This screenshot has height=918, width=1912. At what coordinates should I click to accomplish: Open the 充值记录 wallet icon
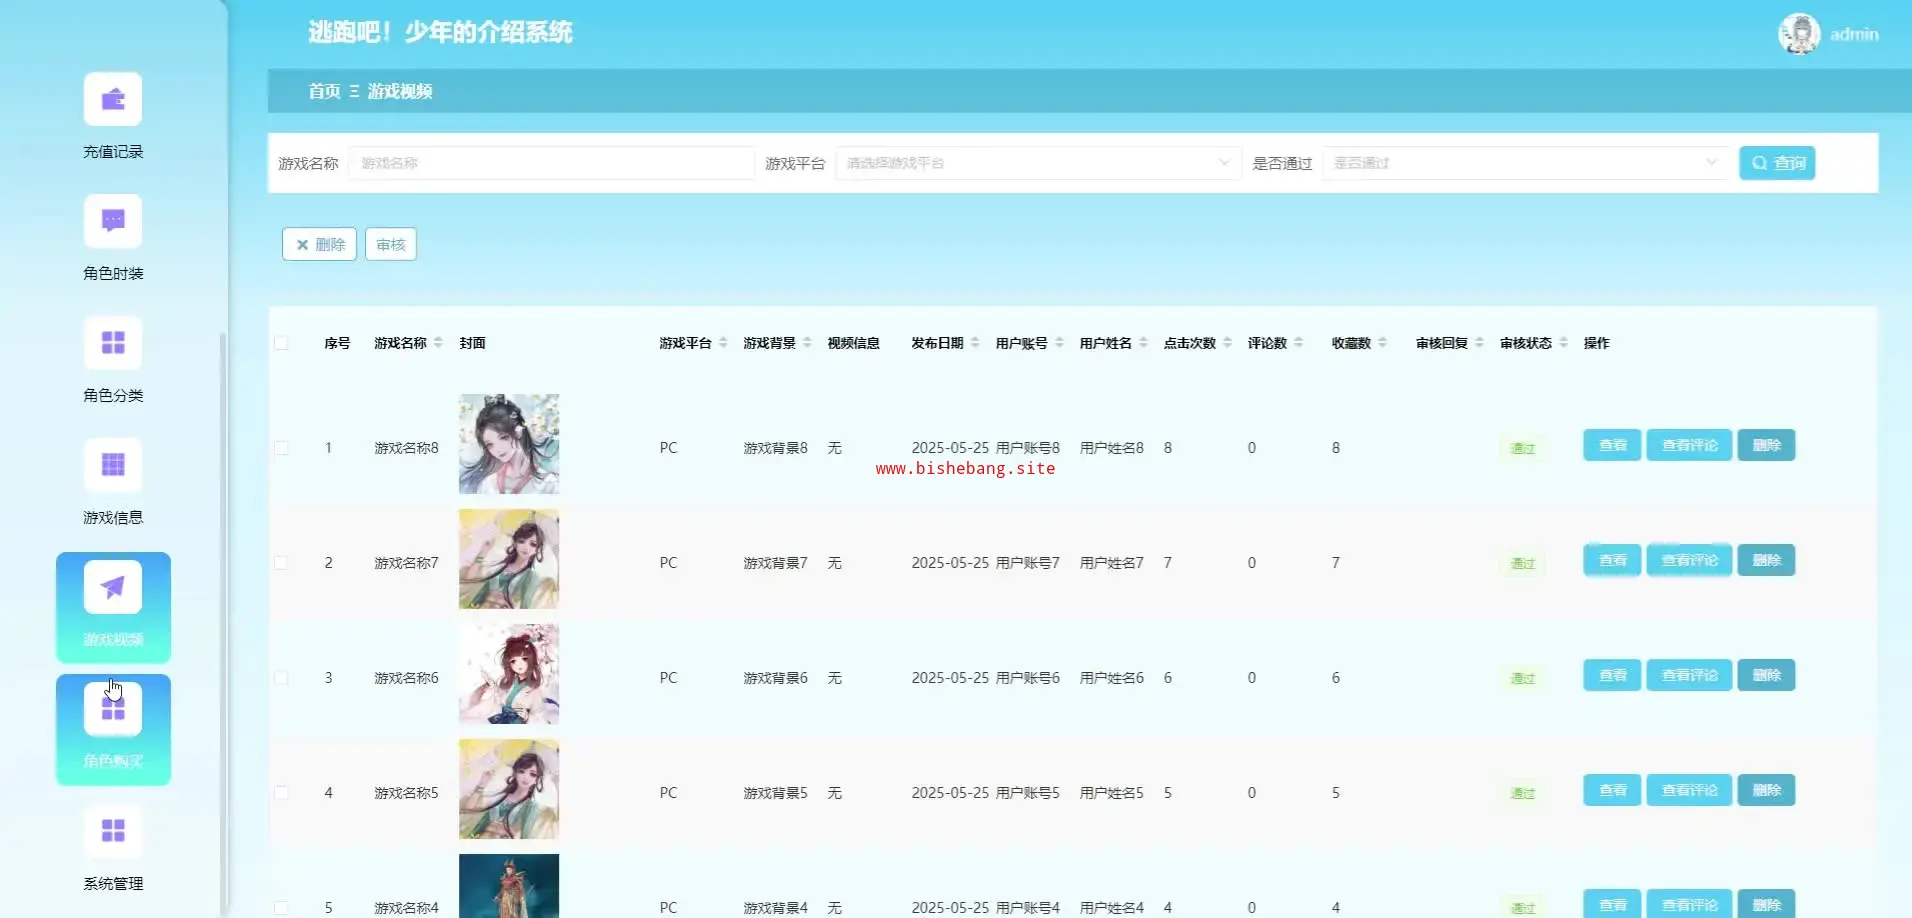(x=113, y=100)
